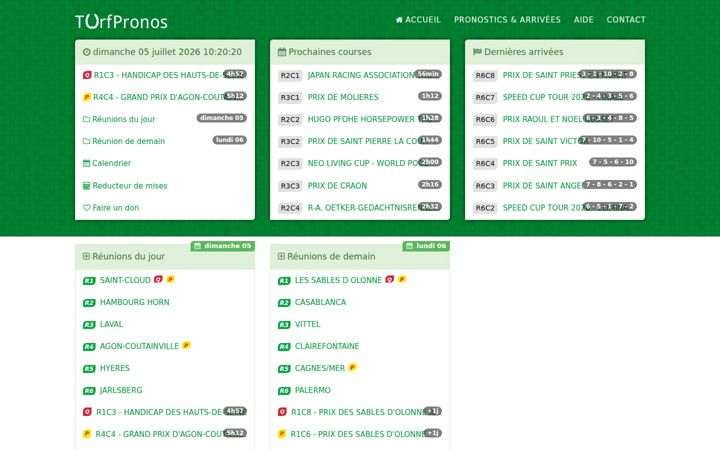The height and width of the screenshot is (450, 720).
Task: Click the 1h12 time badge
Action: click(430, 96)
